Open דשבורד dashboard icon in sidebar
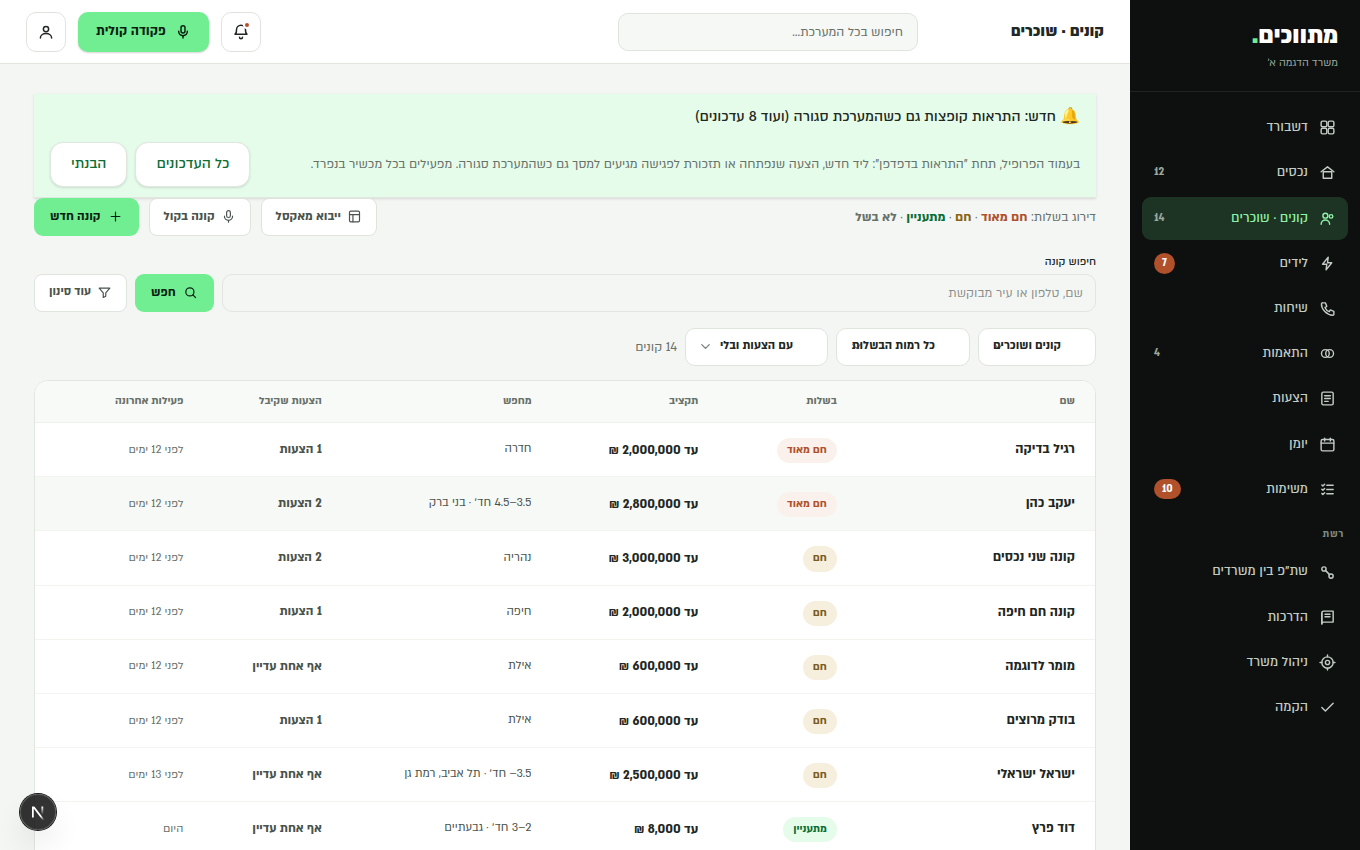Image resolution: width=1360 pixels, height=850 pixels. coord(1327,127)
